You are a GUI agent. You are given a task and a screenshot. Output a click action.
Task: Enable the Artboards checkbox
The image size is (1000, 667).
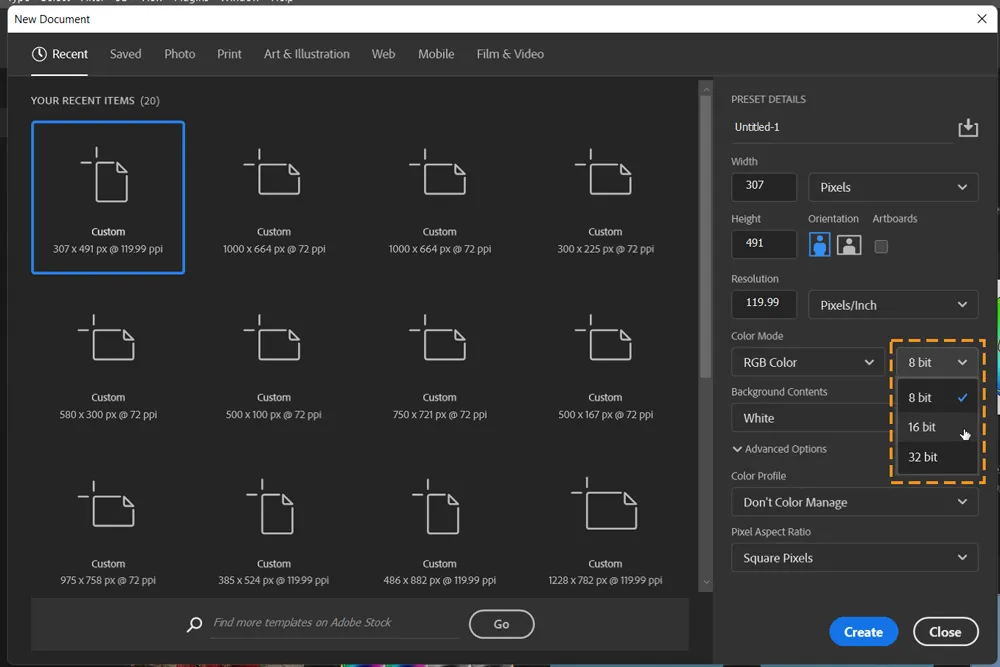tap(881, 244)
